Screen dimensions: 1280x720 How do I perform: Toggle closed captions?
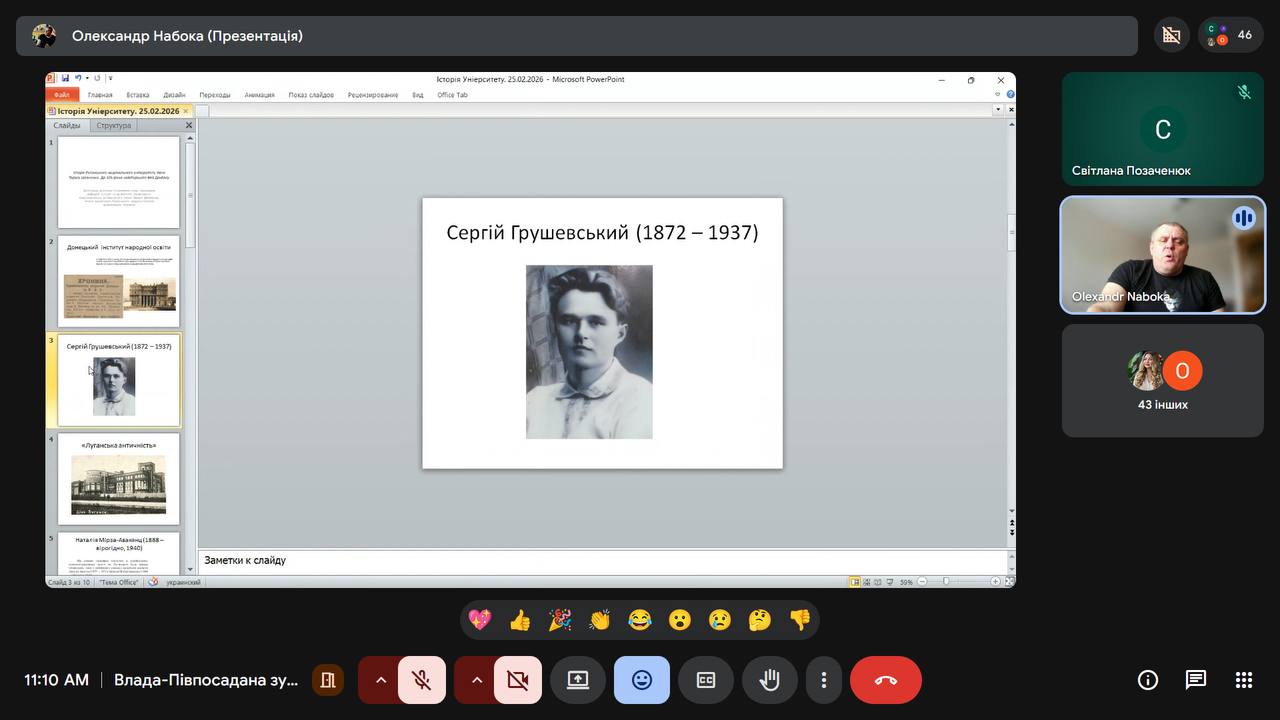pyautogui.click(x=705, y=680)
